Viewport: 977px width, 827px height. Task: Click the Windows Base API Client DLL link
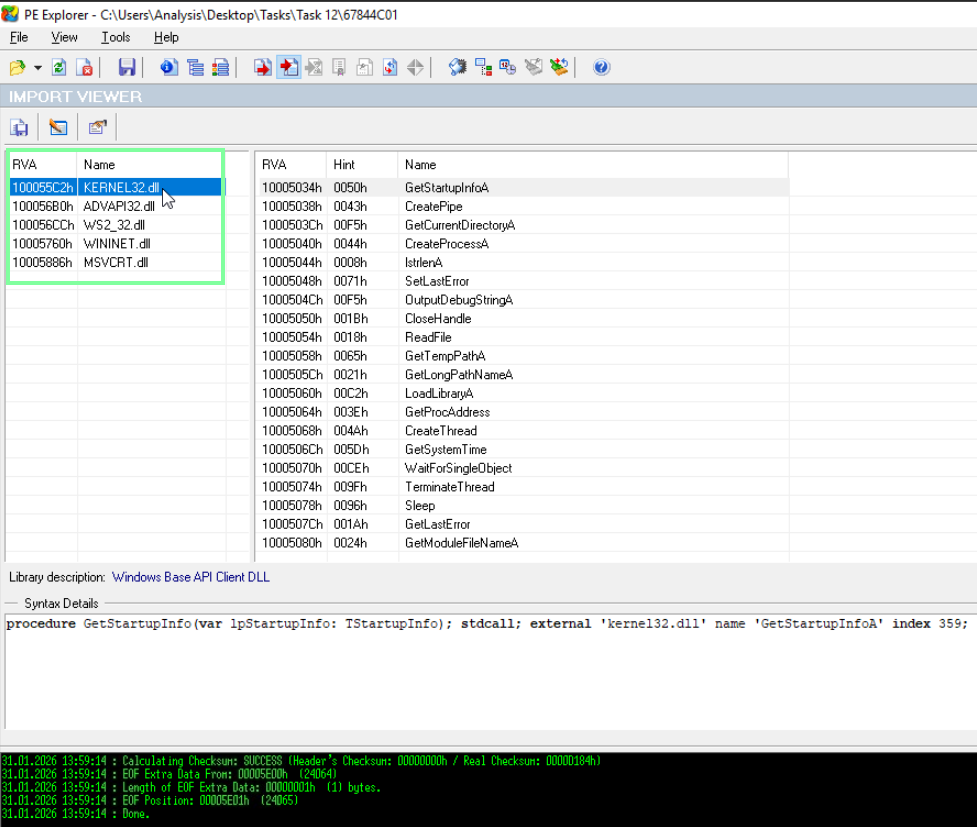click(x=191, y=577)
